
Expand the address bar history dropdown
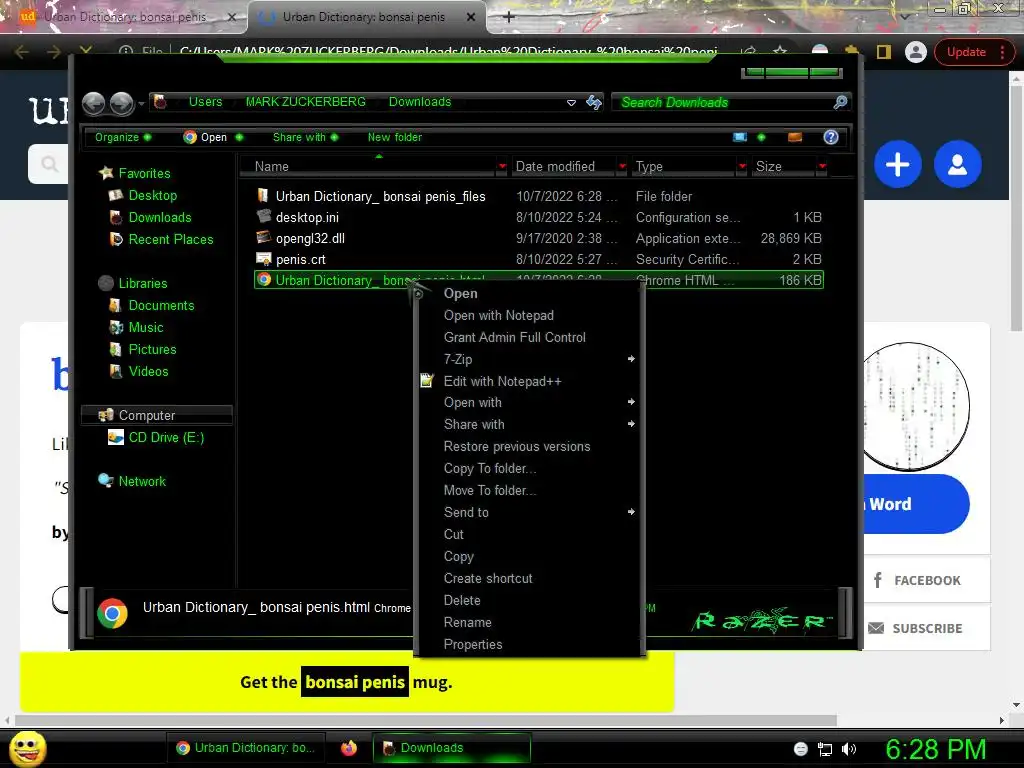click(x=571, y=103)
